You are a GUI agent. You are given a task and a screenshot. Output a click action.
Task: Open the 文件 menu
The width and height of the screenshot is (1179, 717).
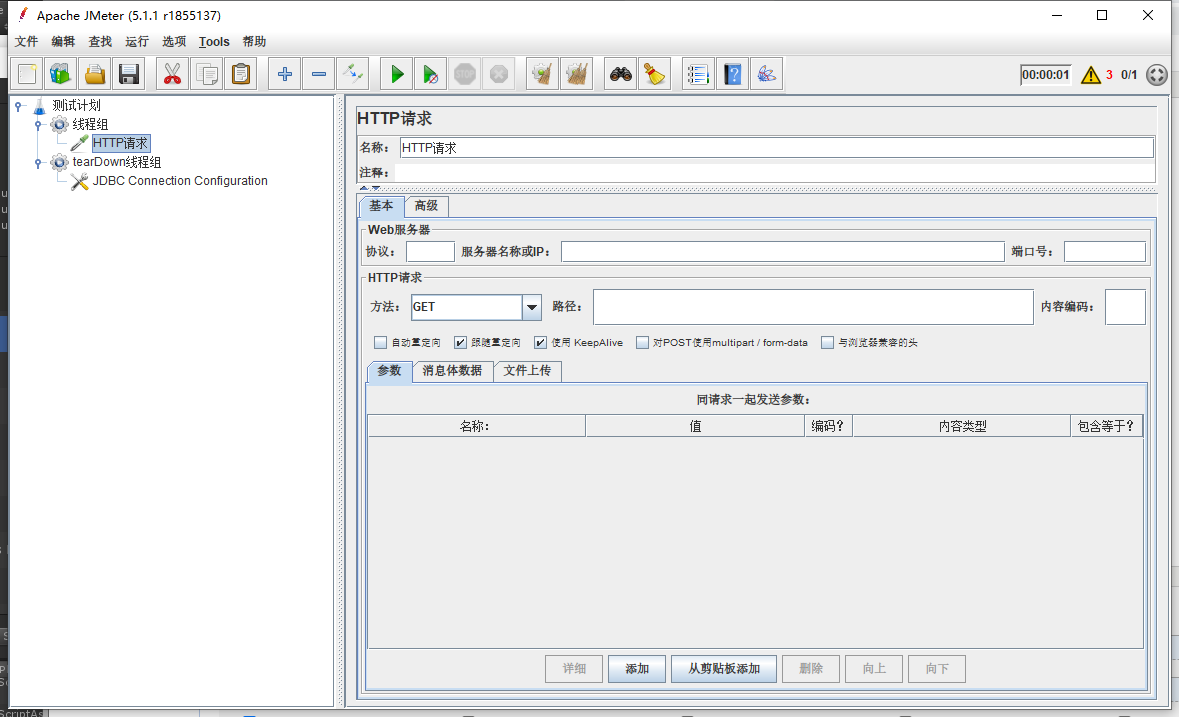point(26,41)
